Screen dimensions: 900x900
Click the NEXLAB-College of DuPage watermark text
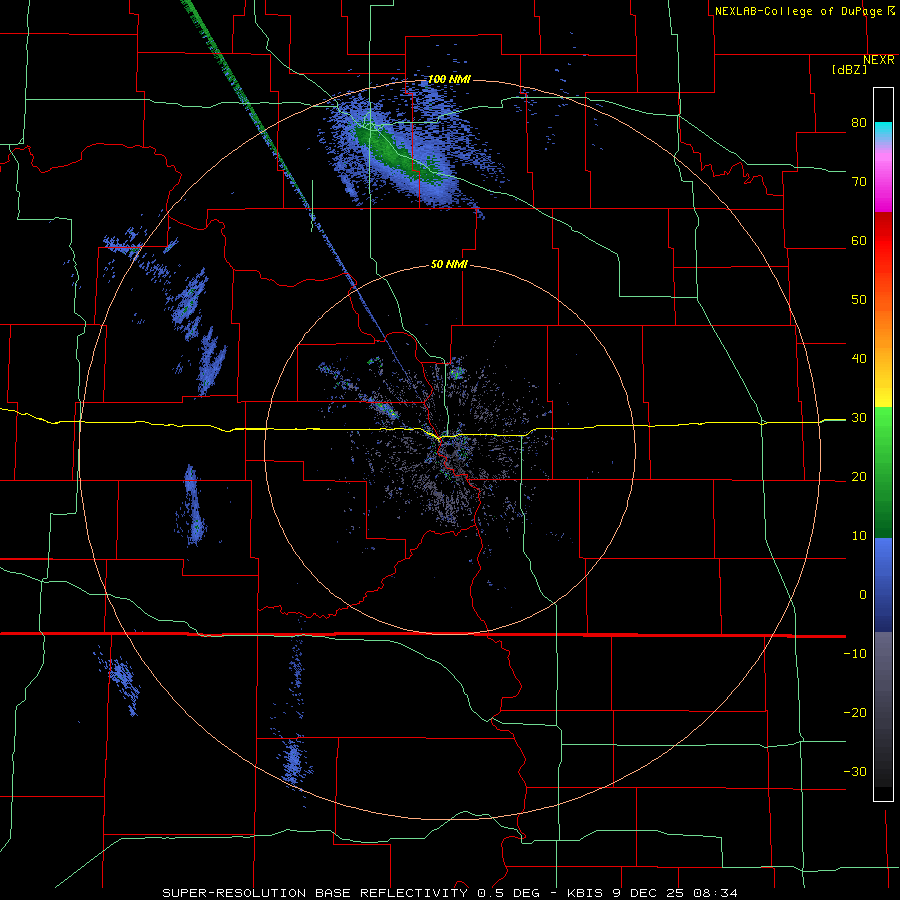point(804,11)
